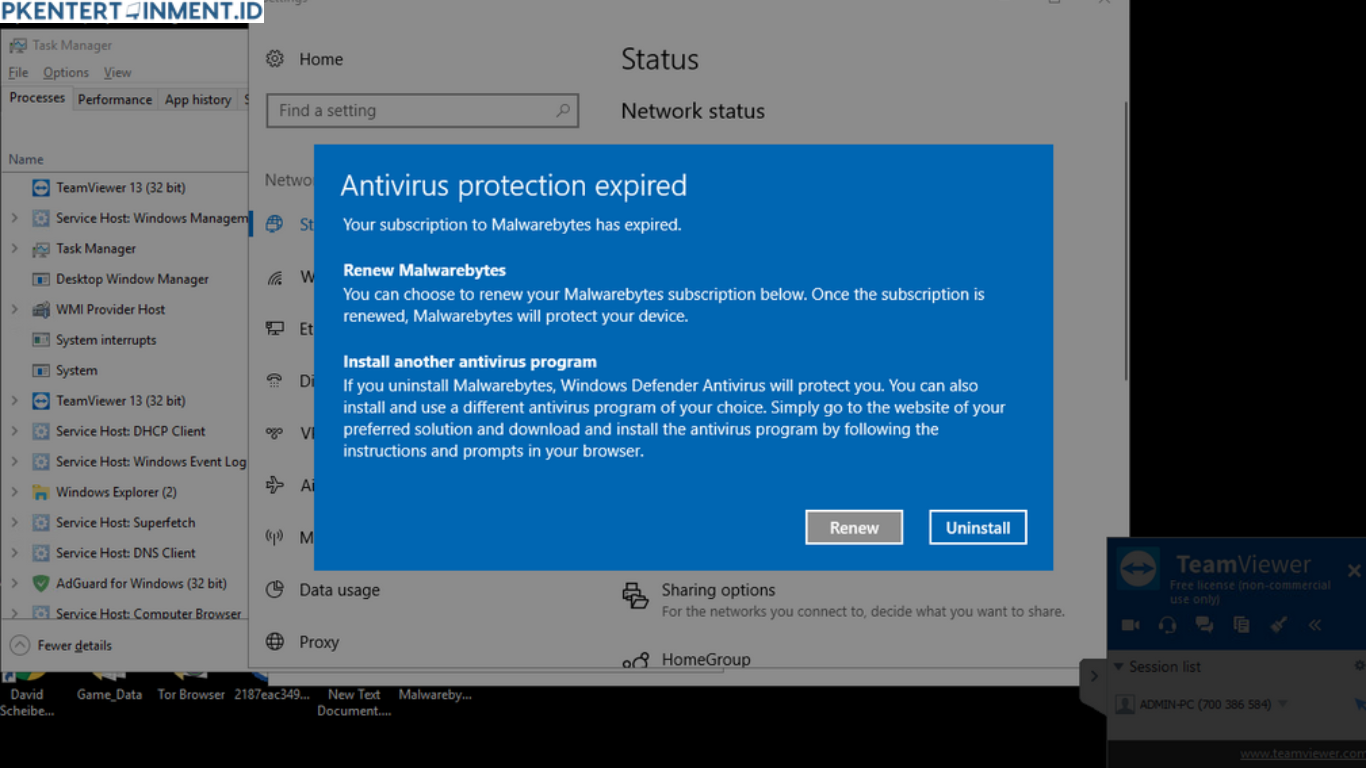Open Session list settings gear in TeamViewer

1359,666
